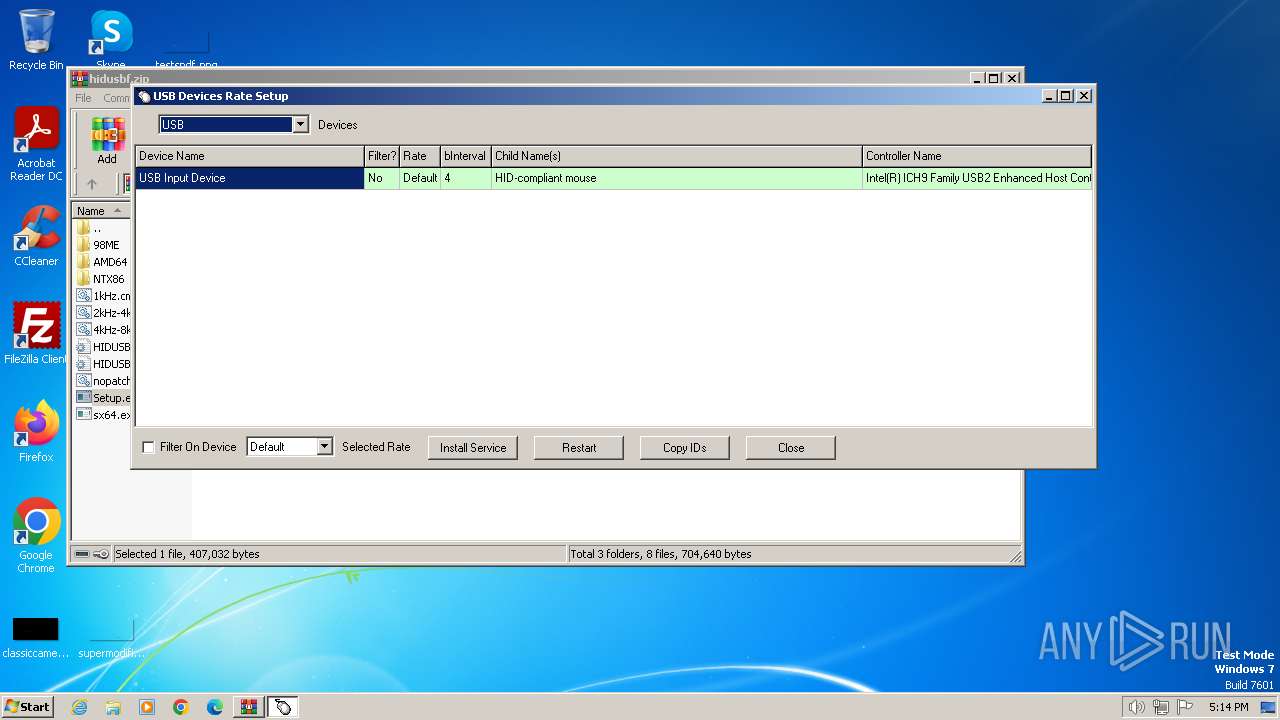Open Chrome from the taskbar
The height and width of the screenshot is (720, 1280).
pyautogui.click(x=181, y=707)
